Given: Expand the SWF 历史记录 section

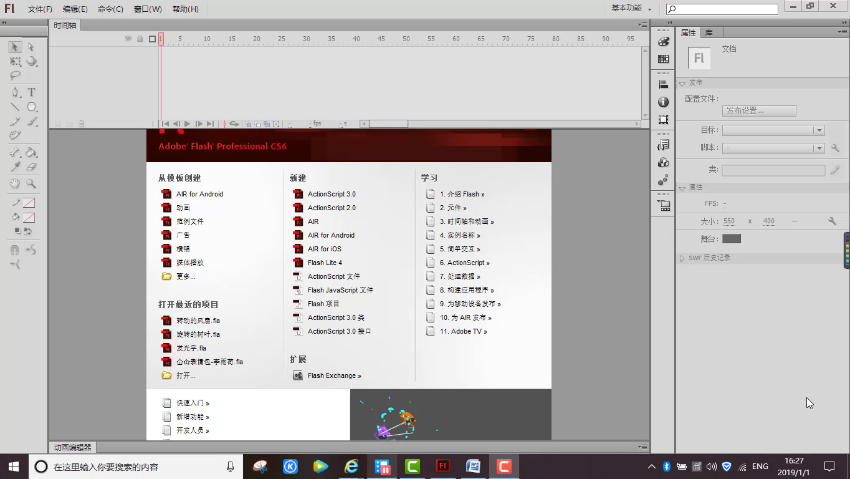Looking at the screenshot, I should (x=682, y=258).
